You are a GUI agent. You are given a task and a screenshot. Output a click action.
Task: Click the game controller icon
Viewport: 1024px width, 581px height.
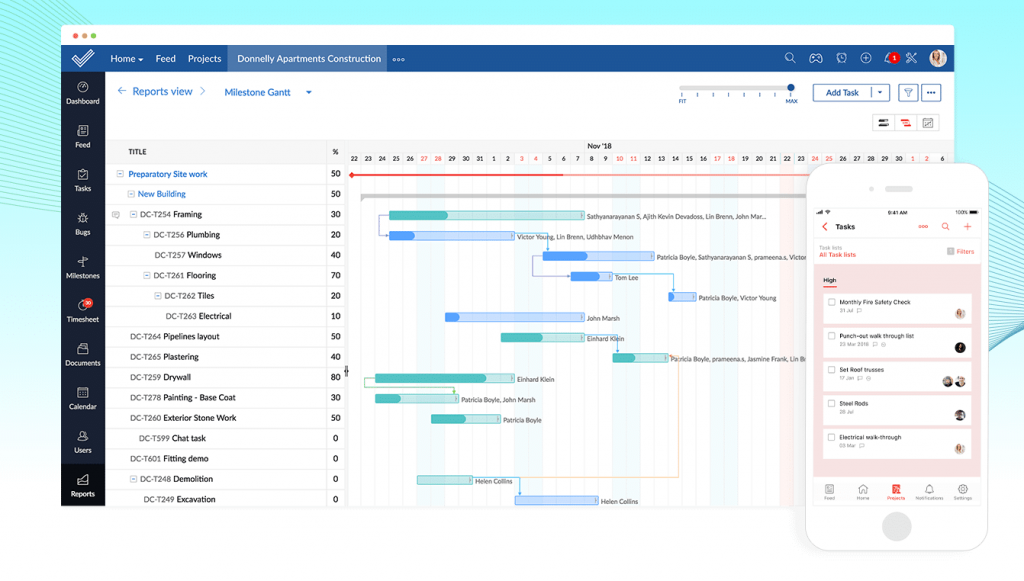click(816, 59)
